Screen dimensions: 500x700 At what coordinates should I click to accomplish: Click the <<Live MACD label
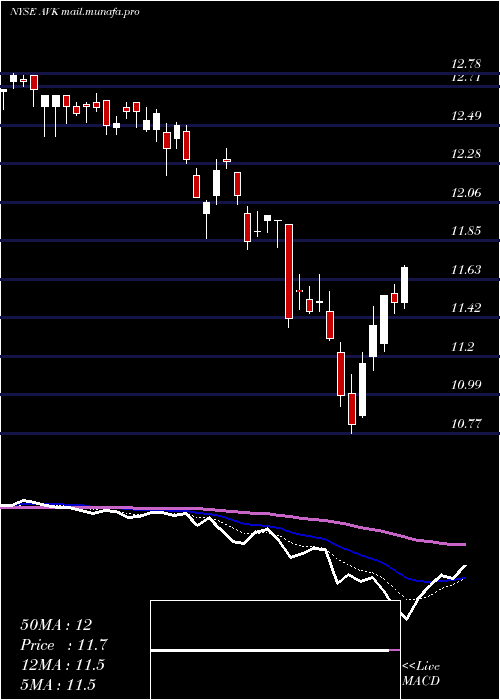pos(421,673)
